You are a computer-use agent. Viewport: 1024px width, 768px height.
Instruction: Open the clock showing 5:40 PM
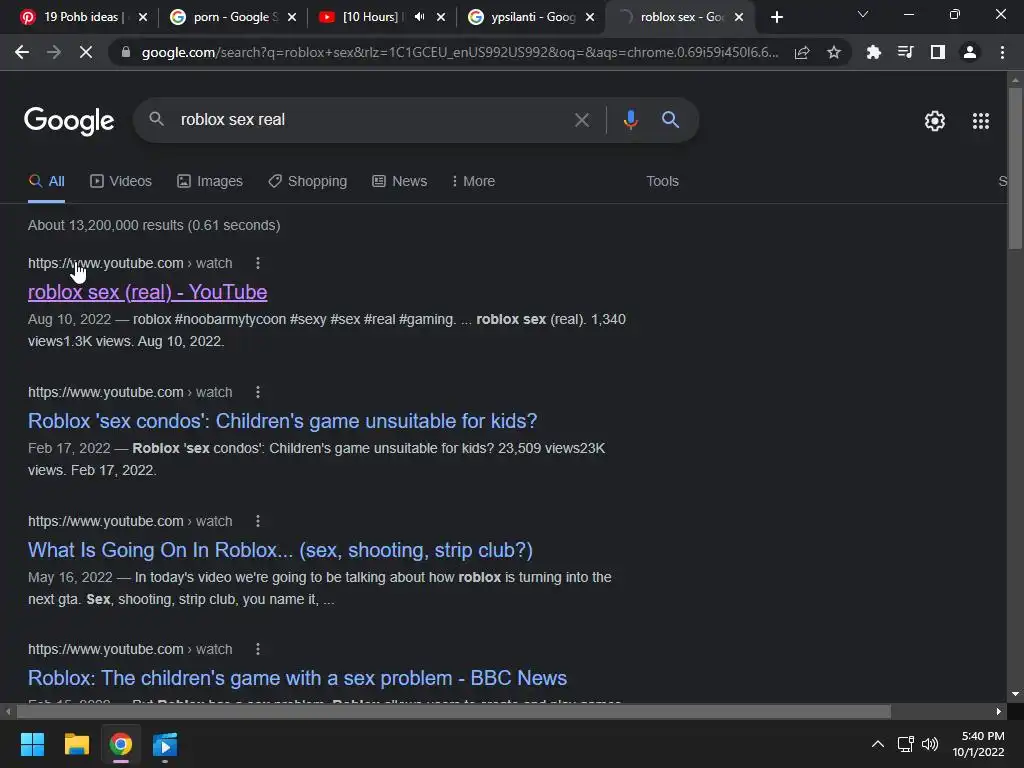(x=978, y=744)
